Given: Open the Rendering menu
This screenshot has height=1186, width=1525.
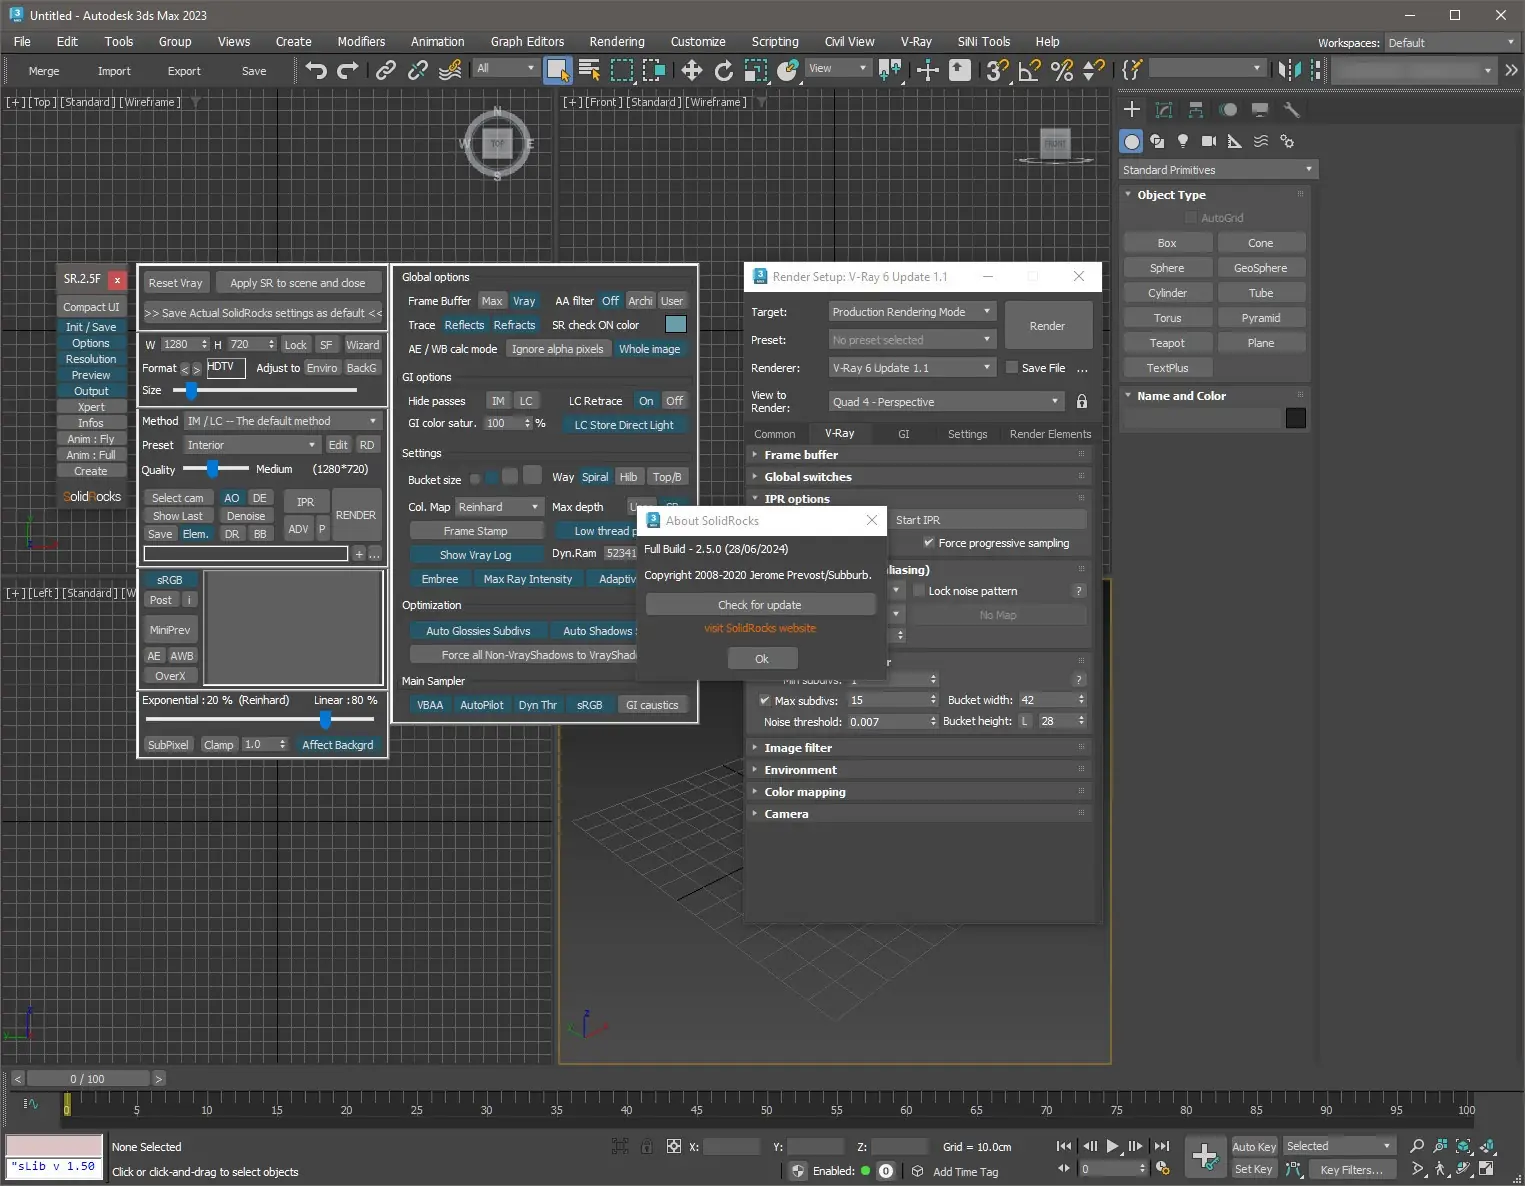Looking at the screenshot, I should [616, 41].
